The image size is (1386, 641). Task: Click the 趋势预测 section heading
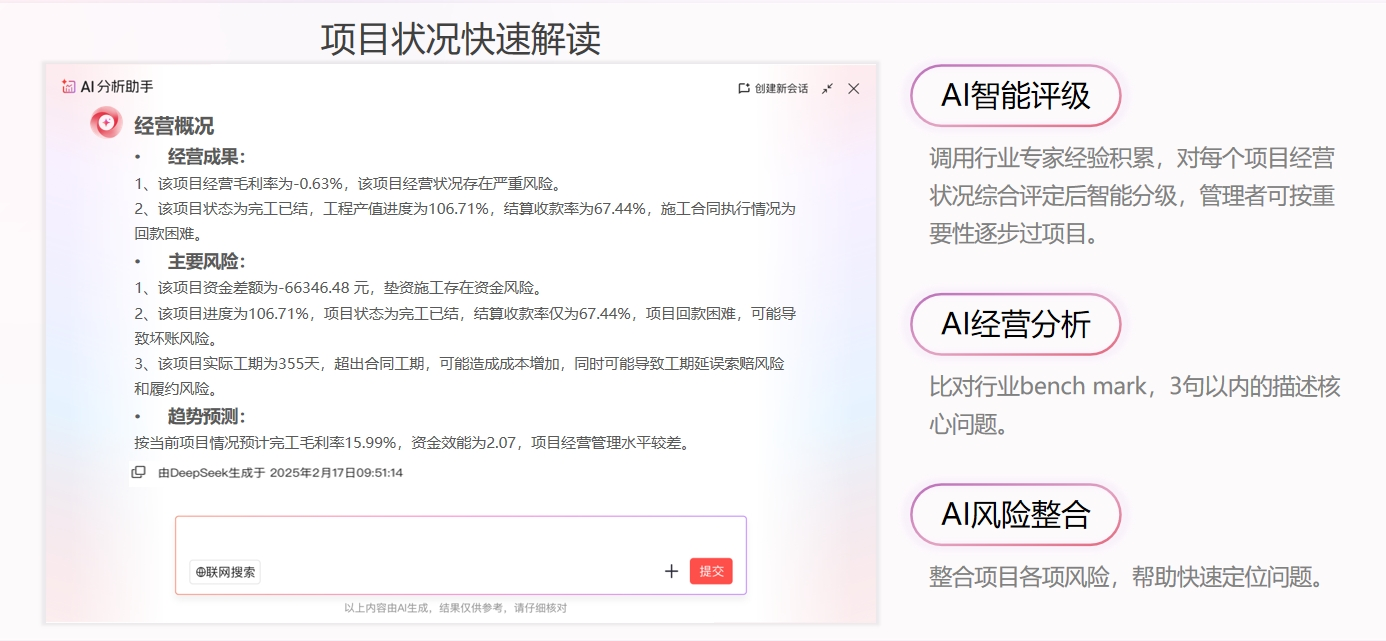tap(206, 417)
